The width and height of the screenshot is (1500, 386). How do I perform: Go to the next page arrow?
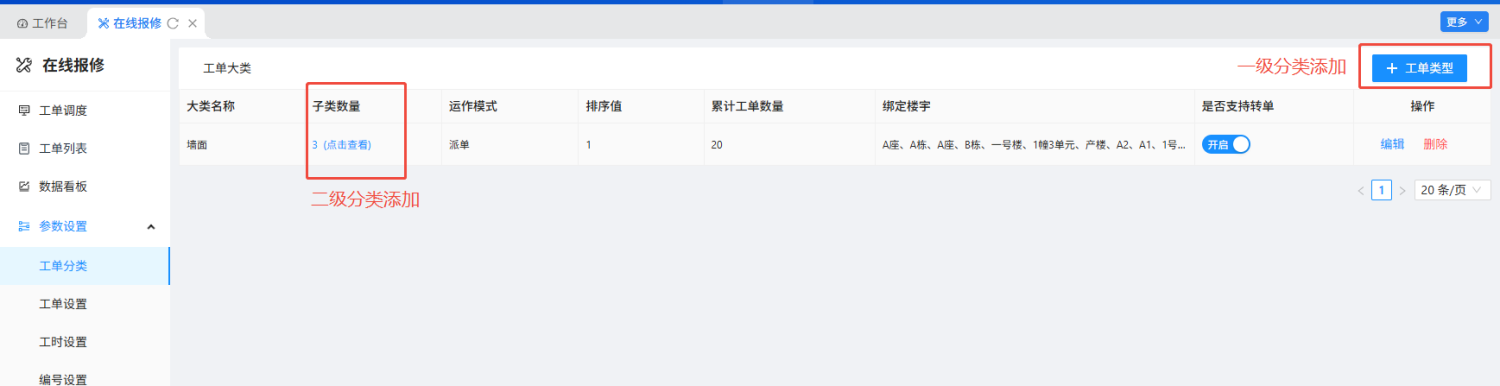coord(1402,190)
